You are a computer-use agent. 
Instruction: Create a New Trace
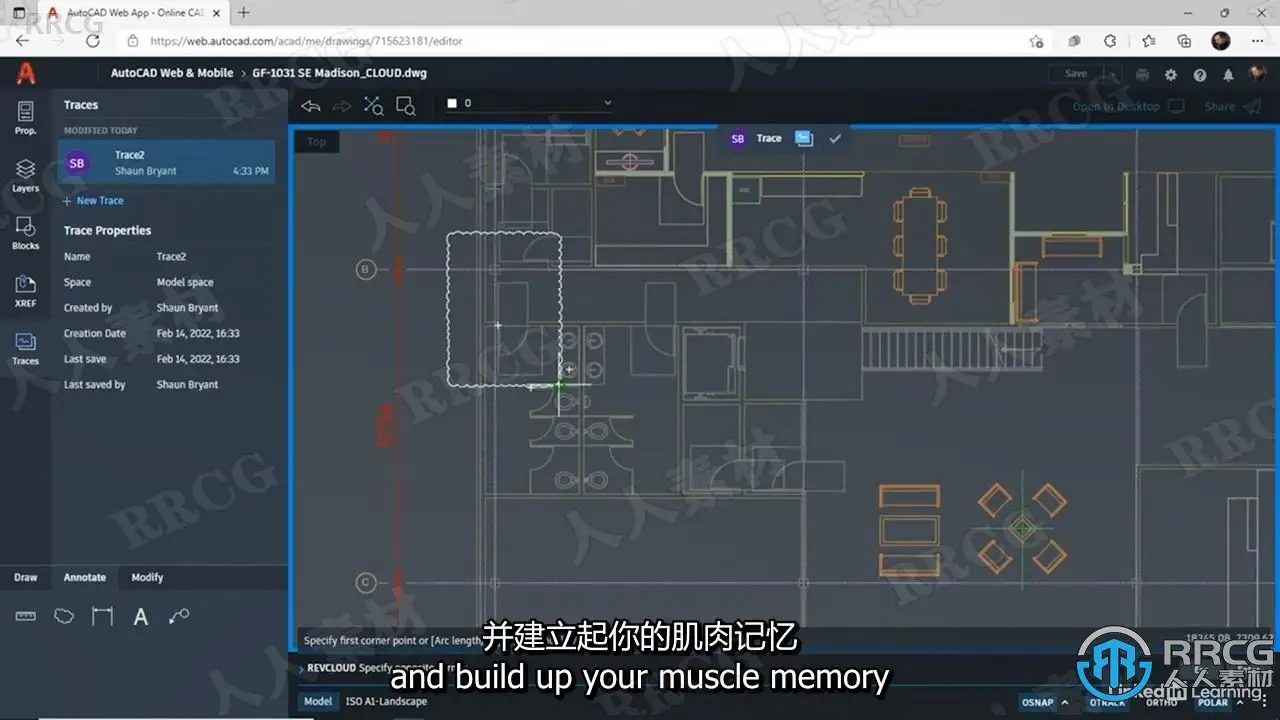(93, 201)
